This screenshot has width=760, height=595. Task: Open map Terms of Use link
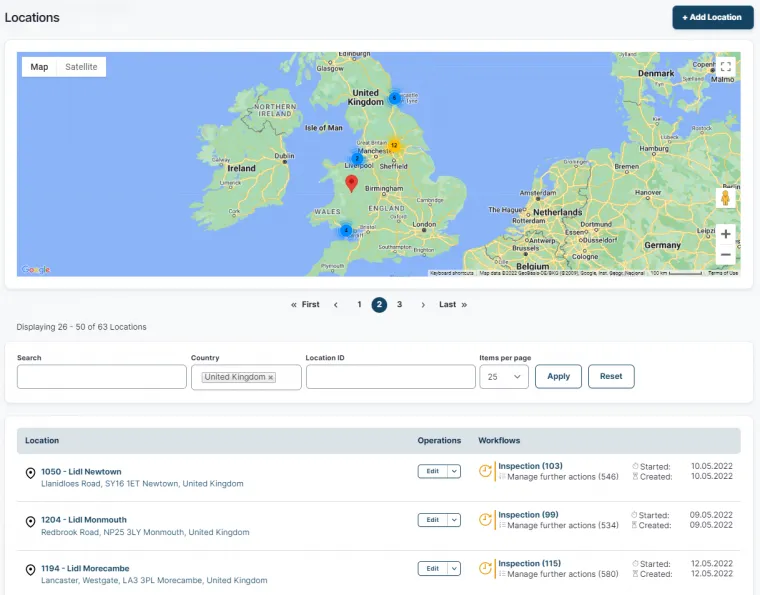tap(723, 273)
